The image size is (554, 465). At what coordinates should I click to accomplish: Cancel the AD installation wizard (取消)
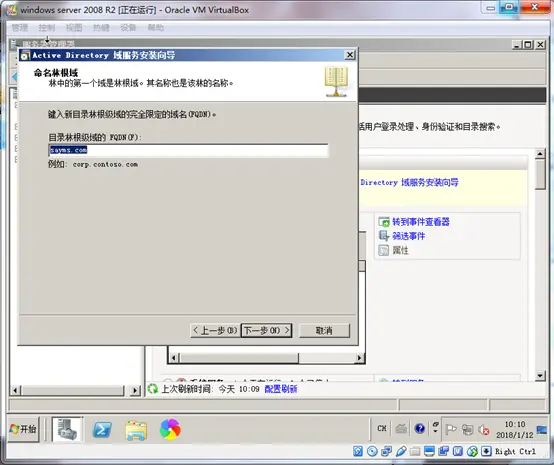tap(324, 330)
